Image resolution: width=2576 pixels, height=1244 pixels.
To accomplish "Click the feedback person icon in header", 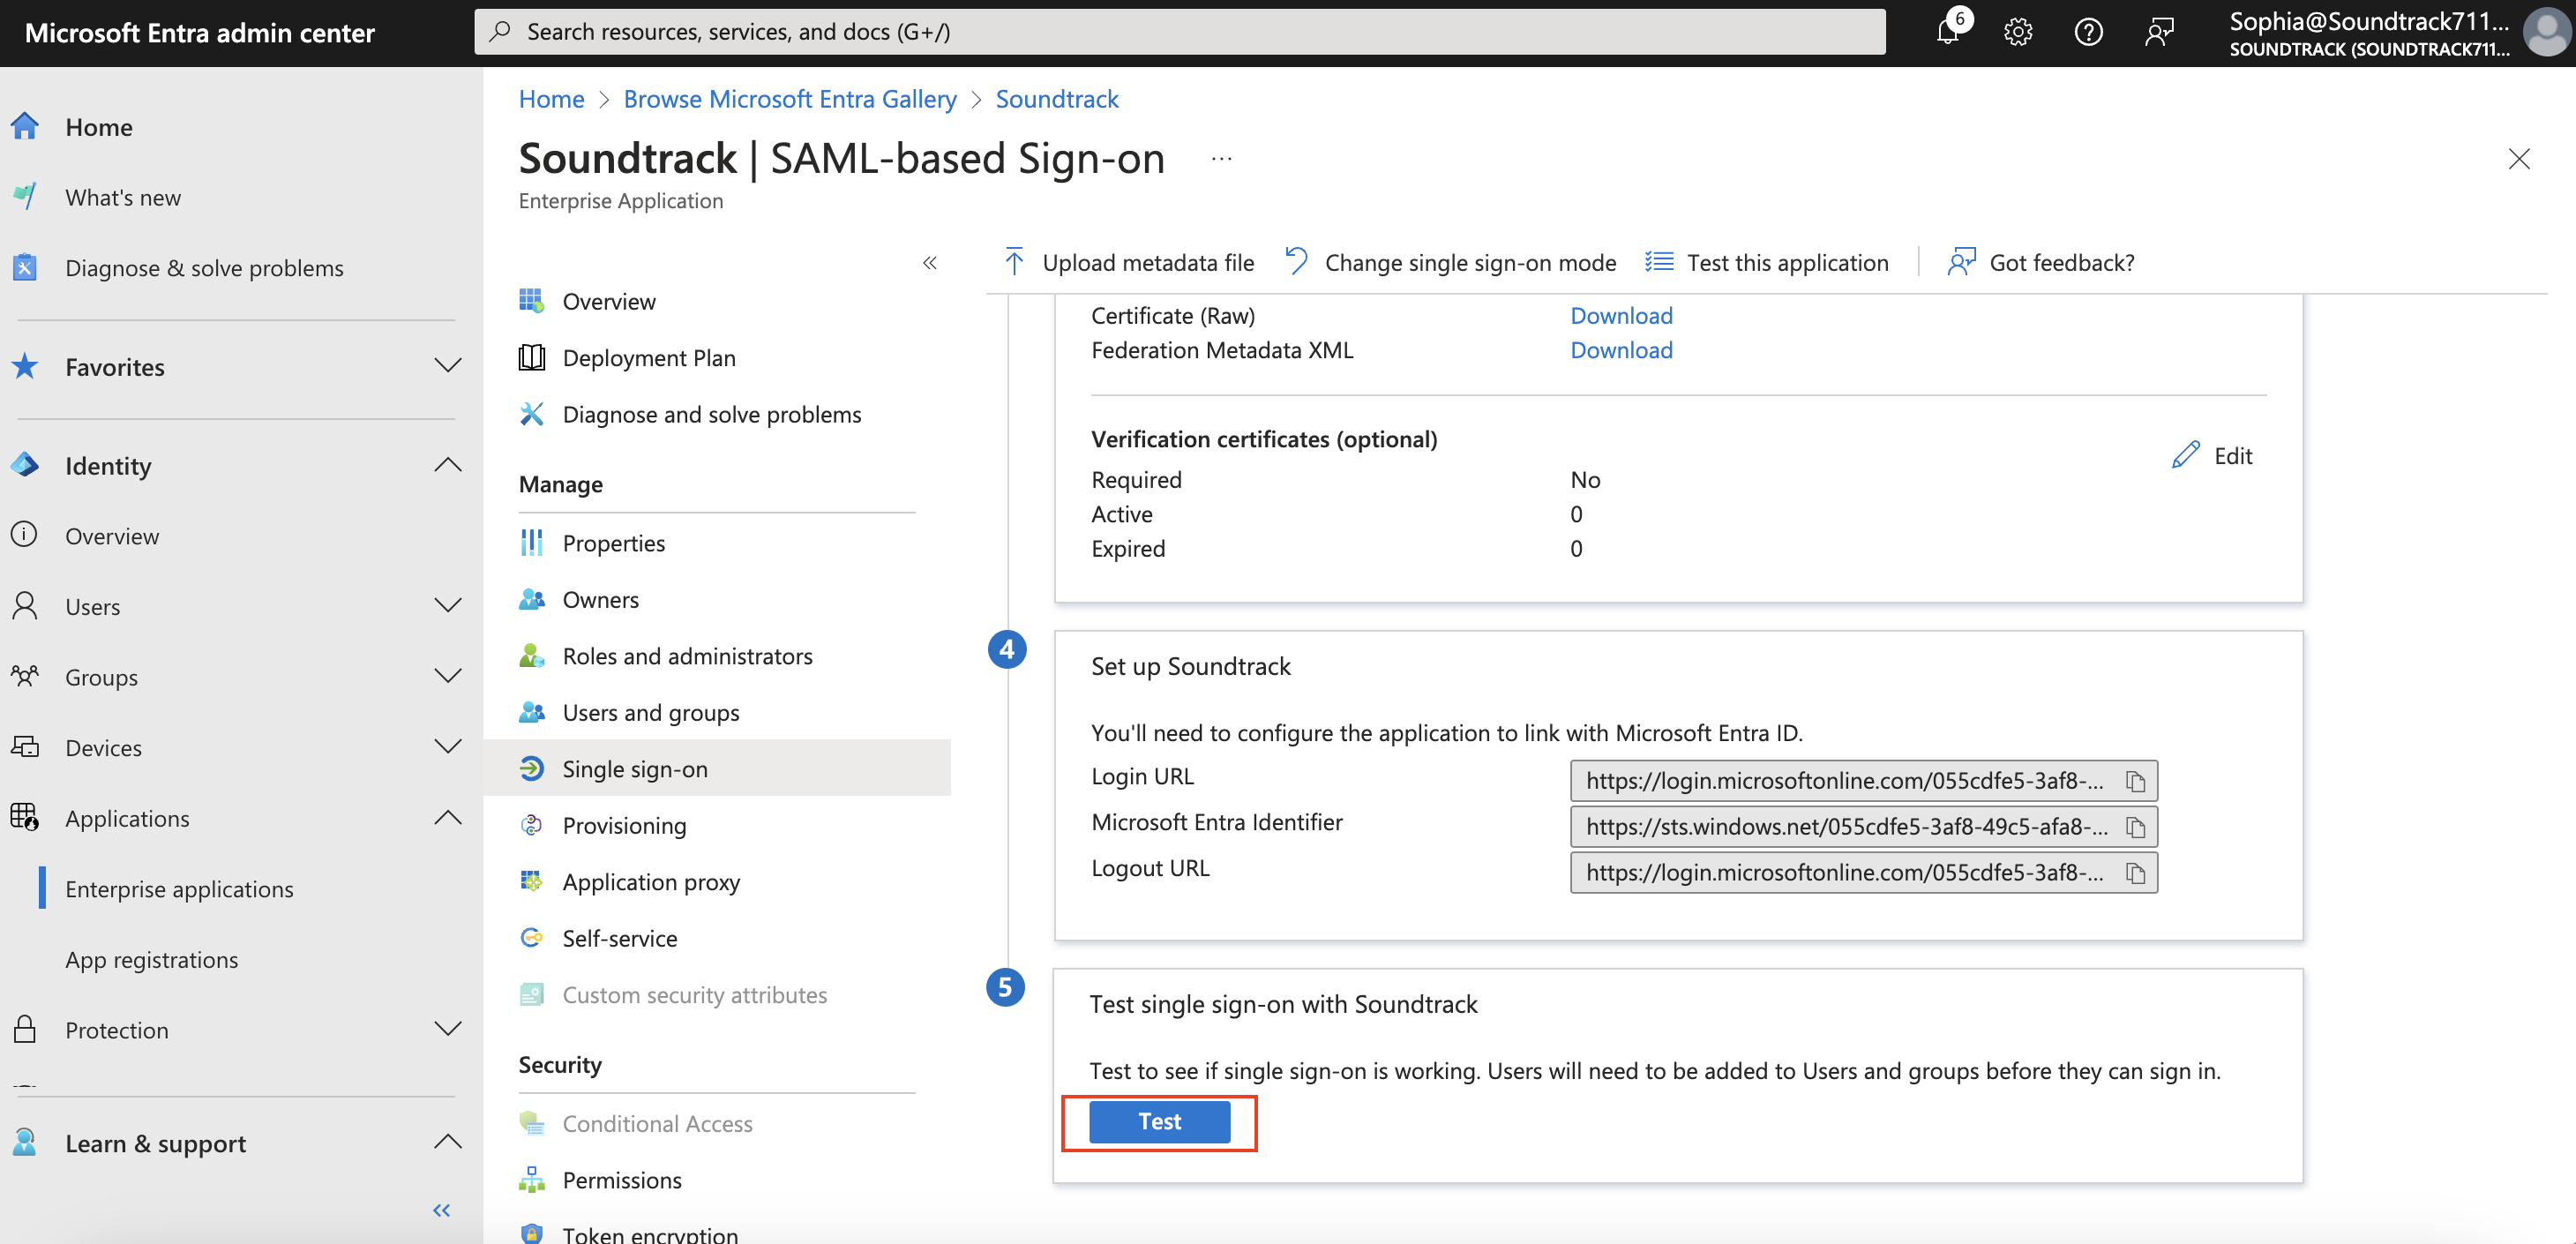I will click(2159, 32).
